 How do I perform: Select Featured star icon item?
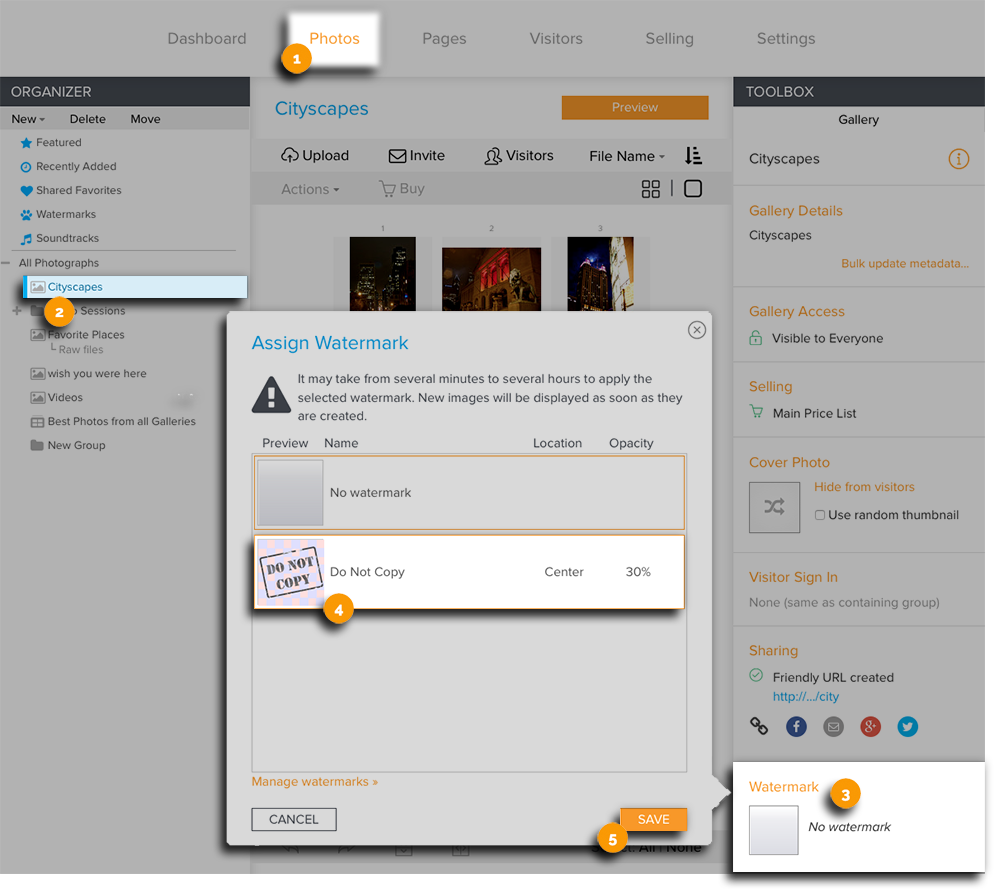26,143
